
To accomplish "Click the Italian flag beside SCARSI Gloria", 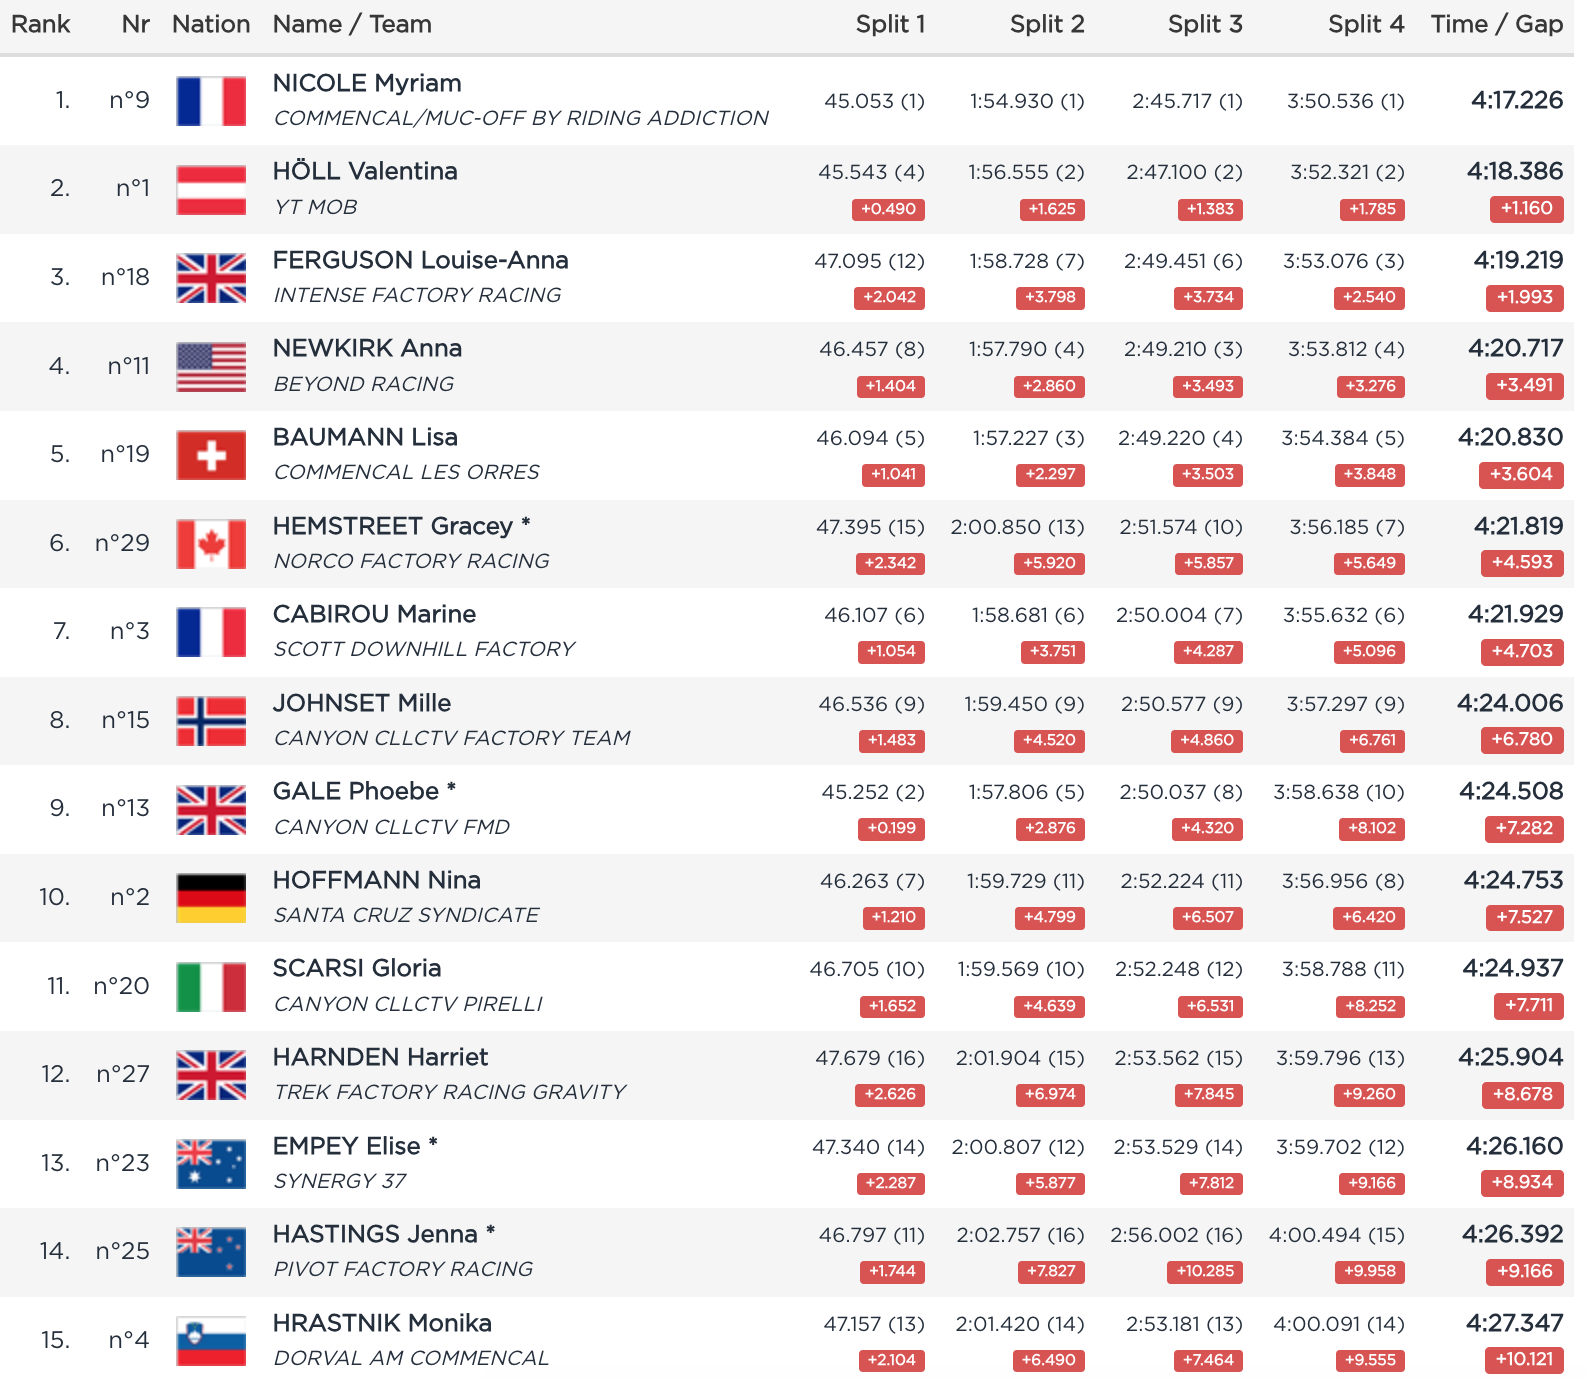I will pos(211,987).
